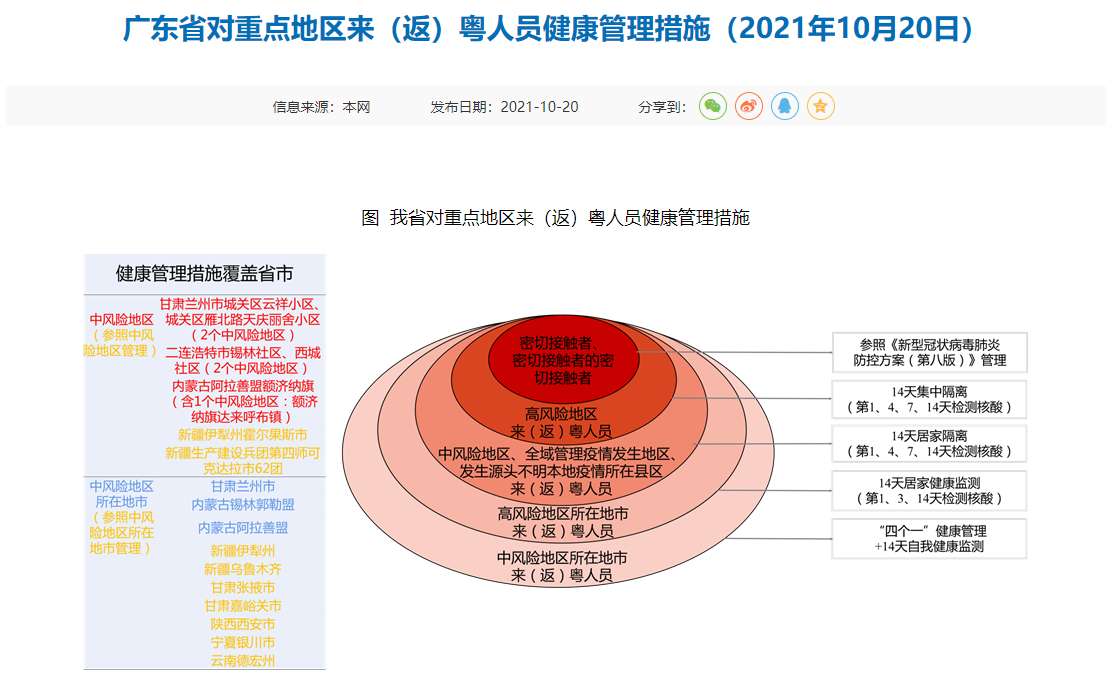The image size is (1115, 679).
Task: Click the blue article headline at top
Action: coord(548,29)
